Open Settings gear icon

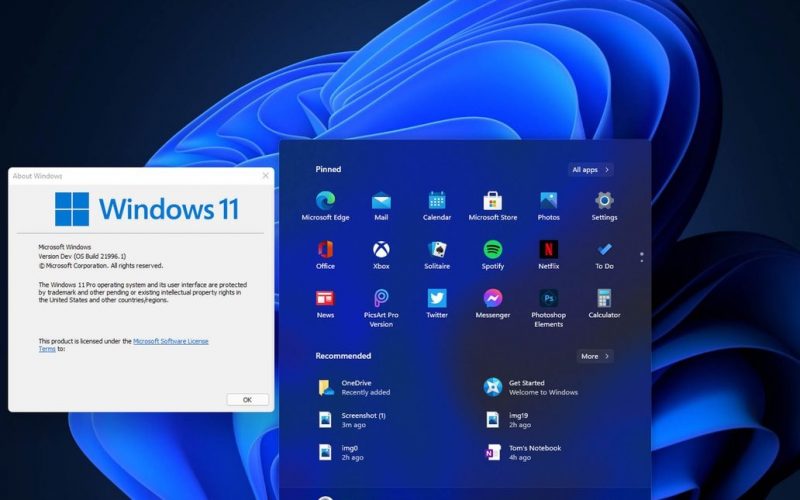(604, 206)
